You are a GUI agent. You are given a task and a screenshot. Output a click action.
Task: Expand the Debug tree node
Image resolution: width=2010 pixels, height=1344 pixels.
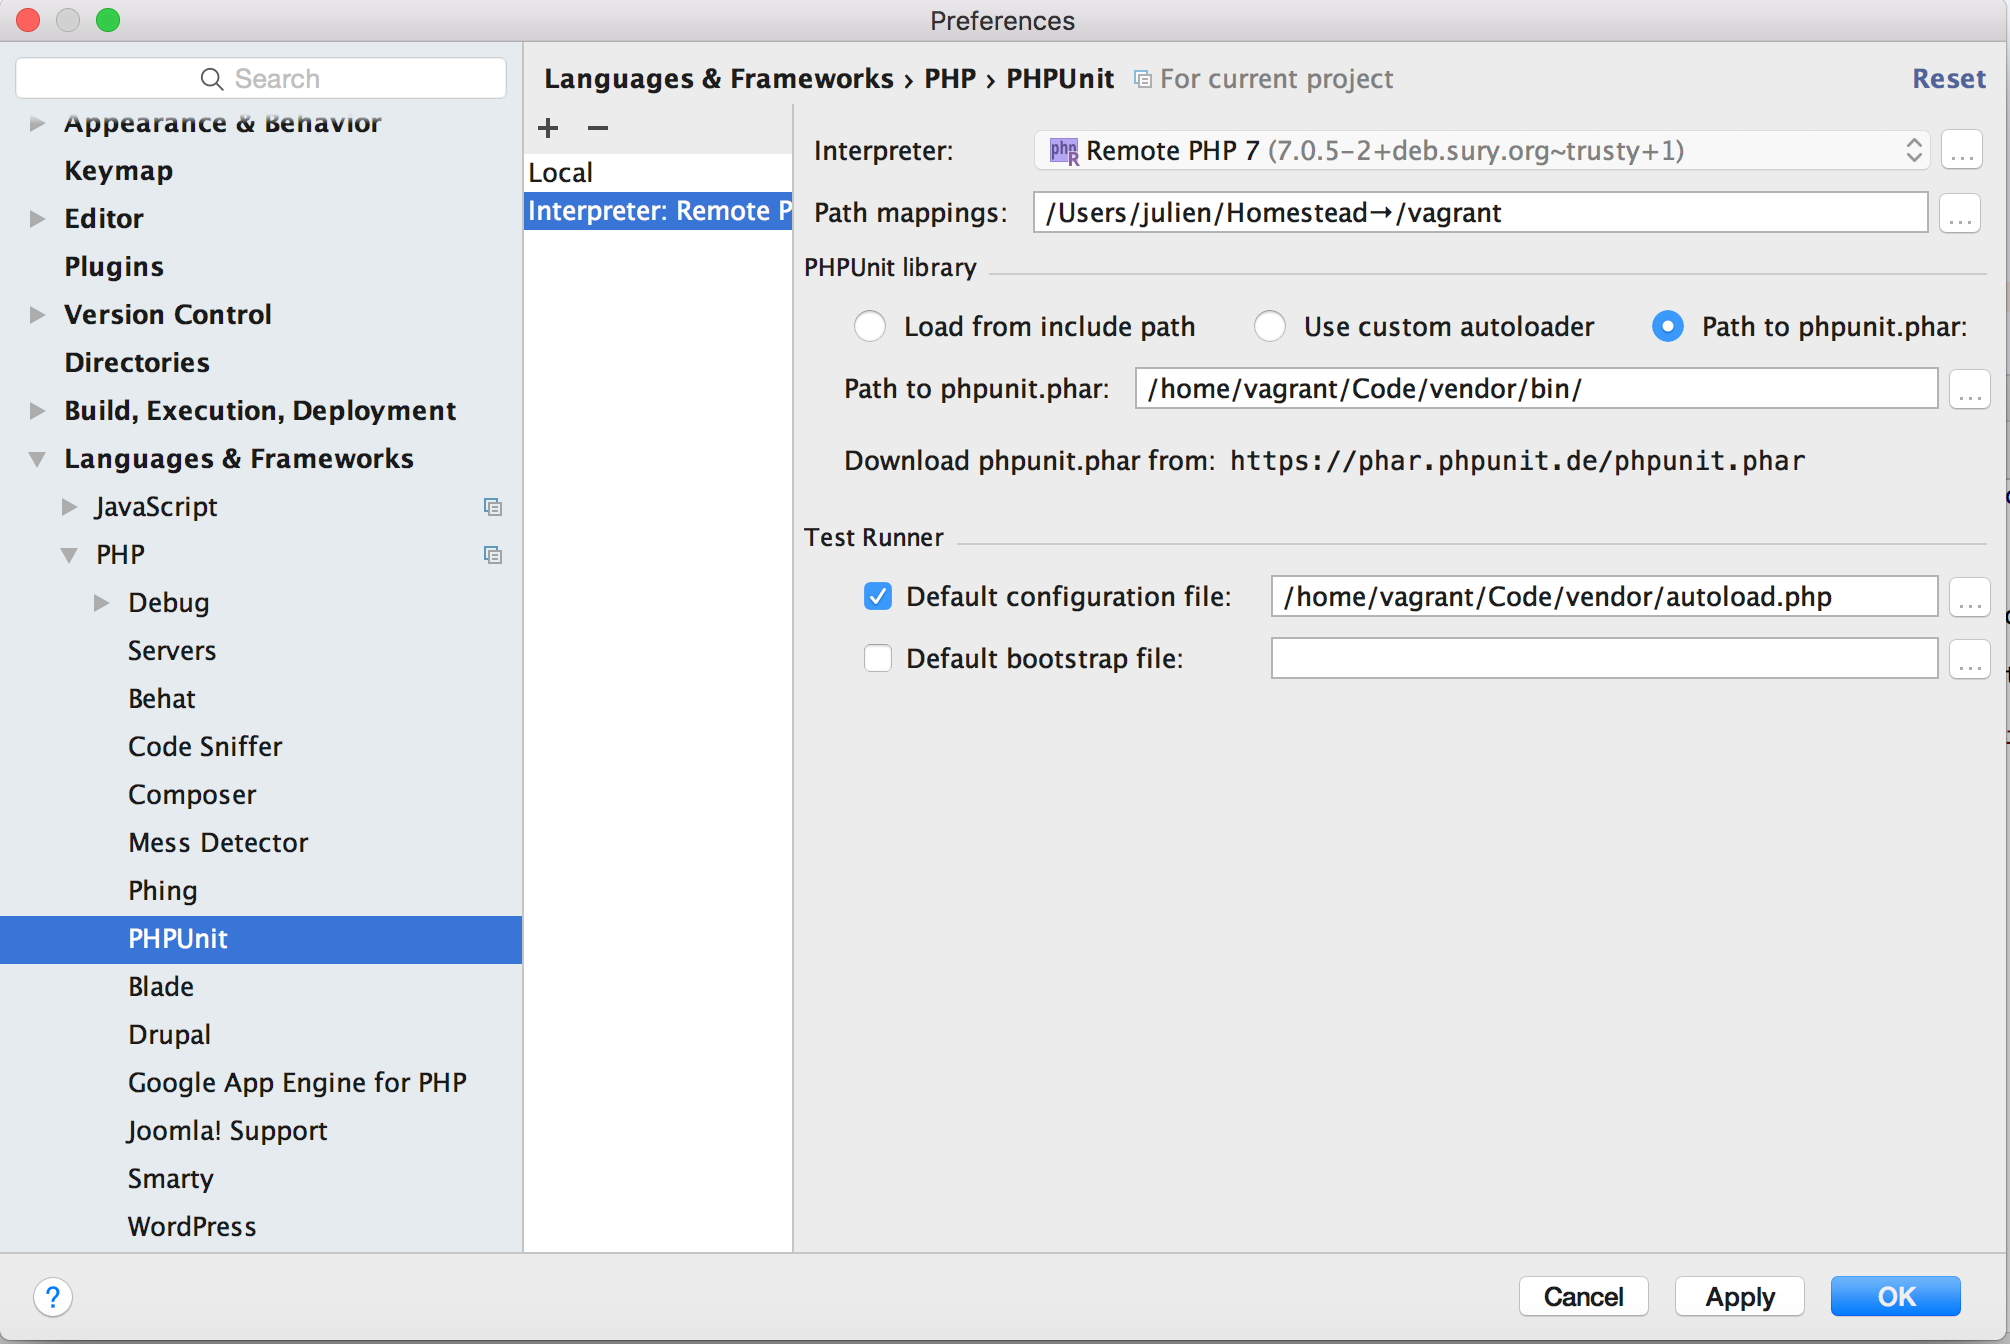101,603
